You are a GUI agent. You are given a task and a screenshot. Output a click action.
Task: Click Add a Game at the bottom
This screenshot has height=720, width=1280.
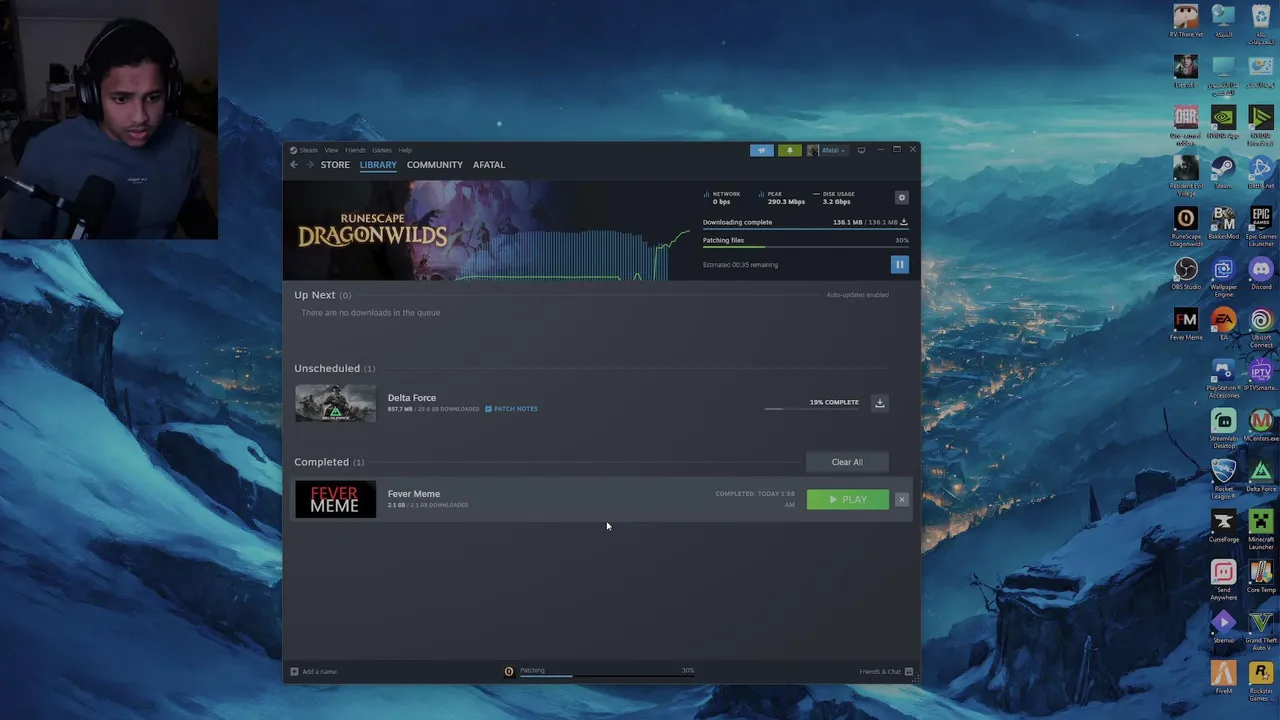pos(314,671)
